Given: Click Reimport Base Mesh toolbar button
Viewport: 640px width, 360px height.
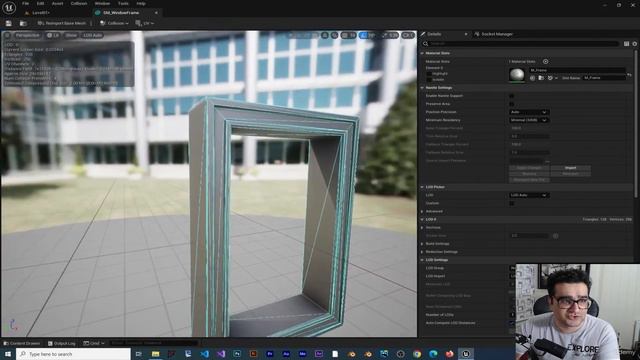Looking at the screenshot, I should coord(62,23).
